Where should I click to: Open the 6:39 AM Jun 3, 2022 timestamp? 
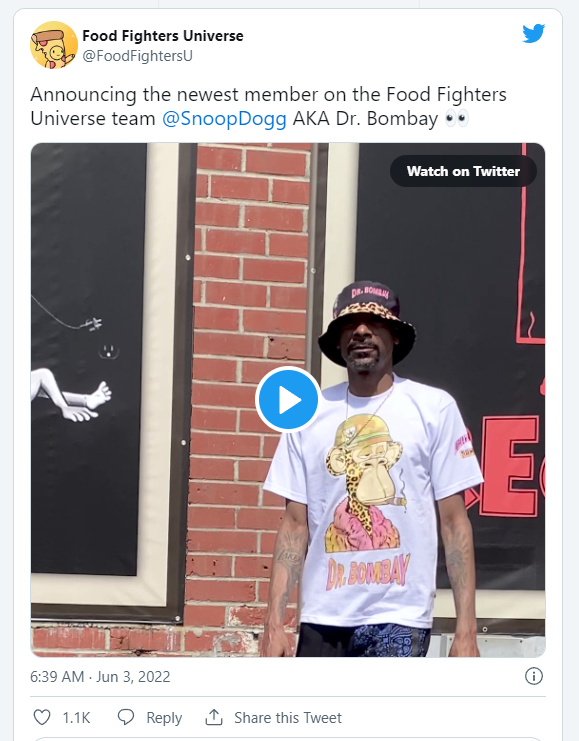100,677
